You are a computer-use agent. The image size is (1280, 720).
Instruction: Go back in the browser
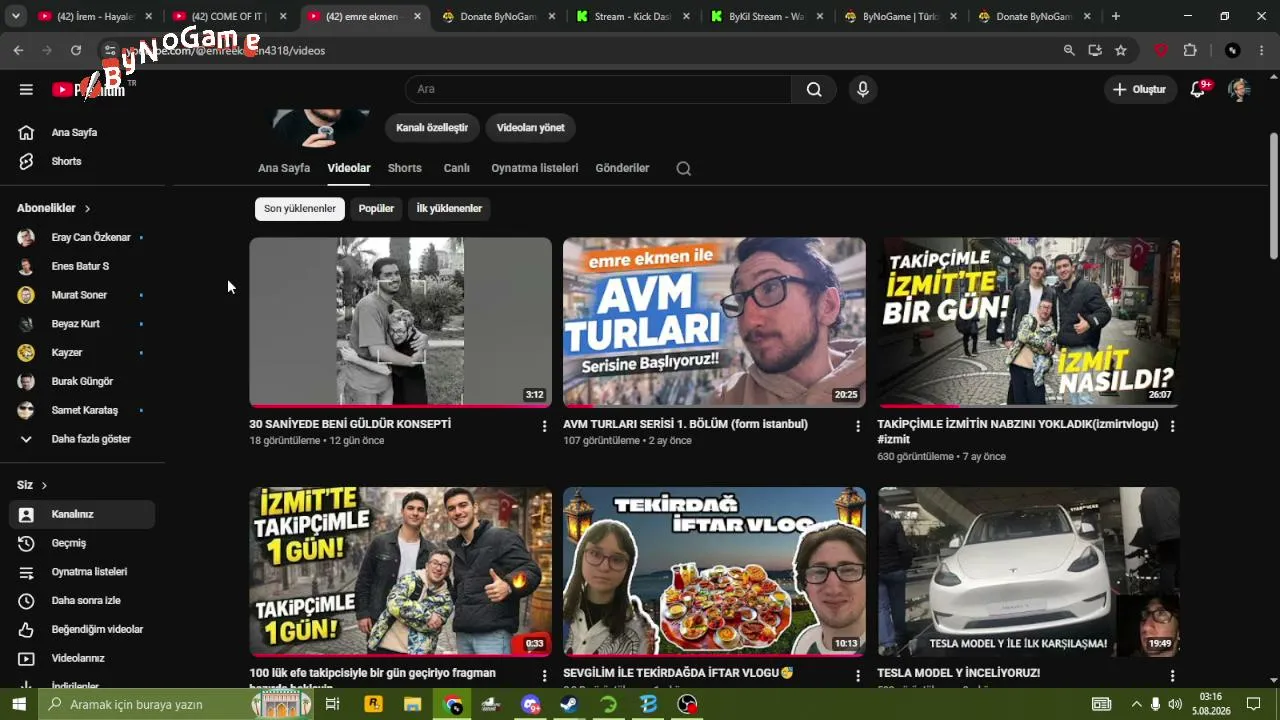pyautogui.click(x=18, y=50)
